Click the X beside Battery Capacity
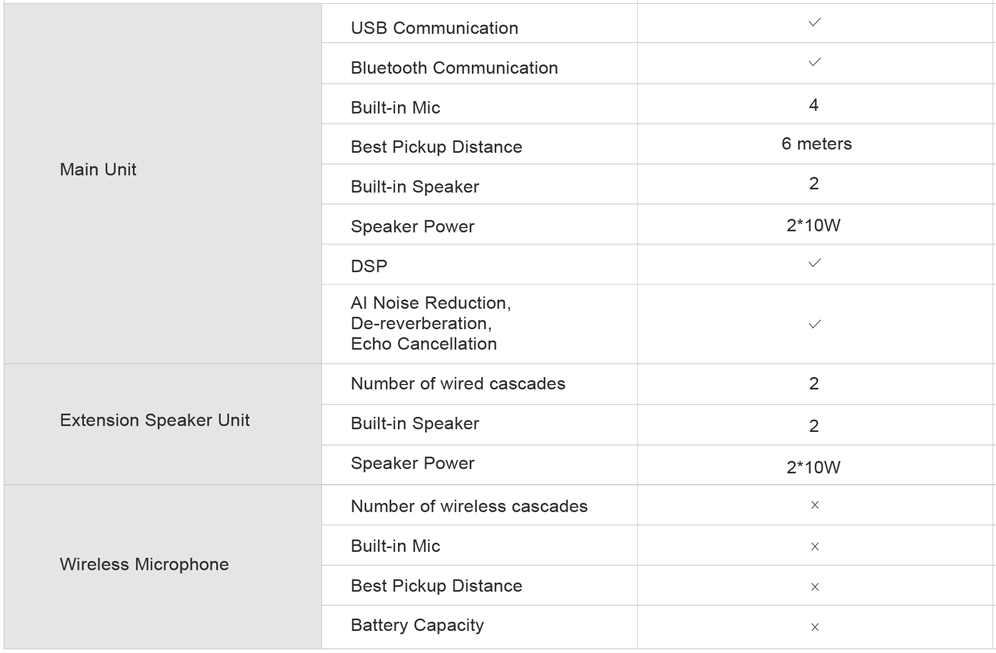The height and width of the screenshot is (653, 996). pos(815,627)
